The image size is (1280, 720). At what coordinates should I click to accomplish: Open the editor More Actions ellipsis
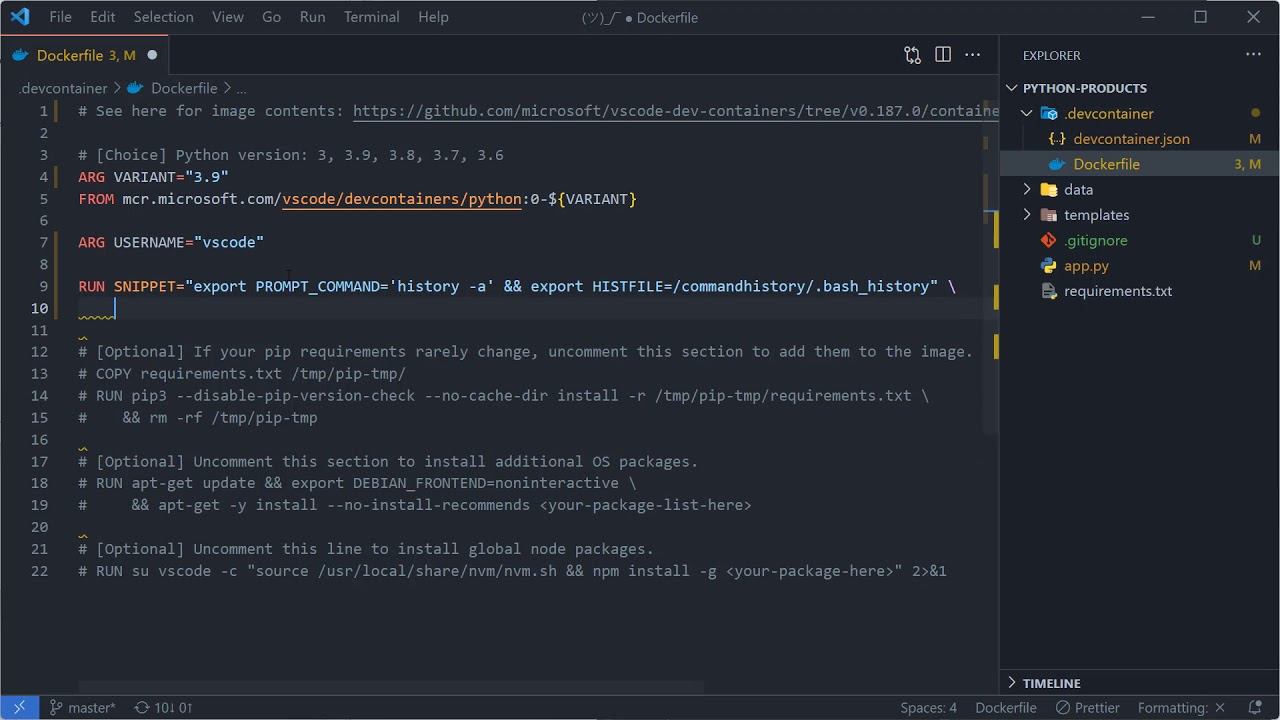pos(973,55)
